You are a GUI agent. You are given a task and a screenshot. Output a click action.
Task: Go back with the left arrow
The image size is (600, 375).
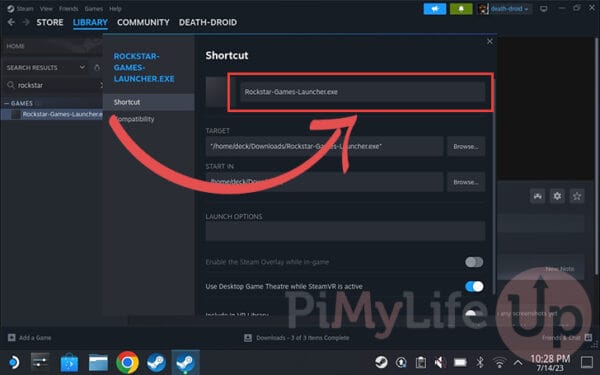(11, 22)
